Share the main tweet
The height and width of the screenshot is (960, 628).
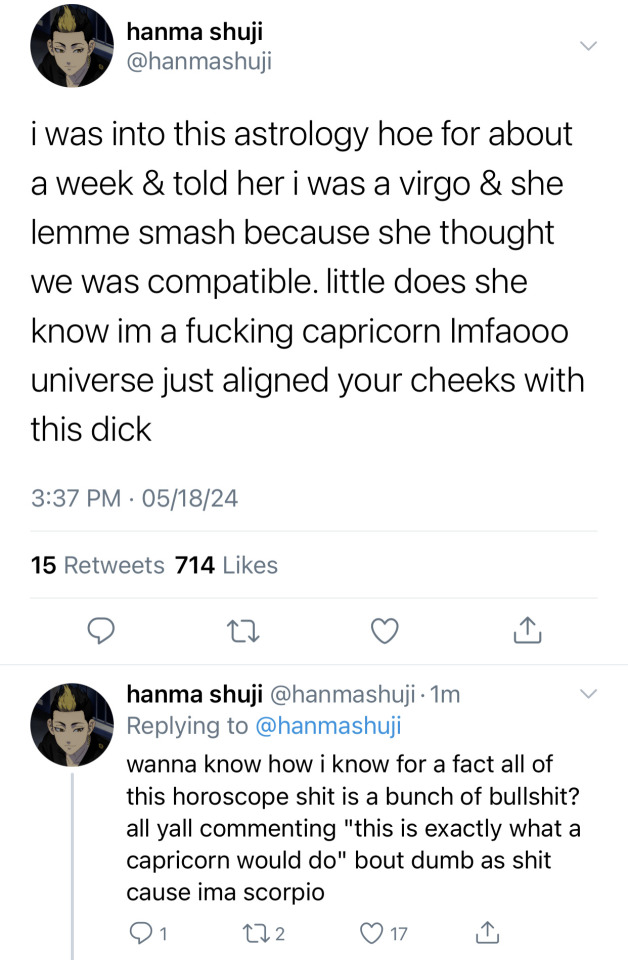(526, 630)
